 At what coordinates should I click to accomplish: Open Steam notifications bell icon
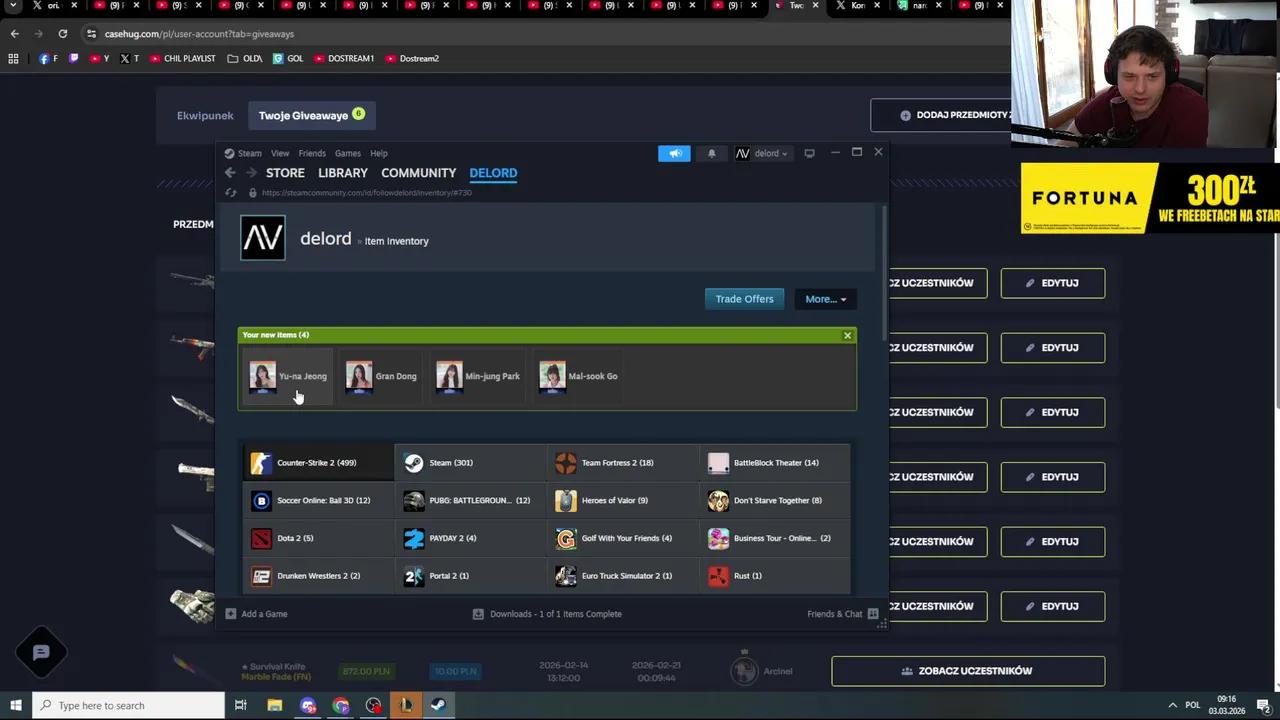click(711, 153)
